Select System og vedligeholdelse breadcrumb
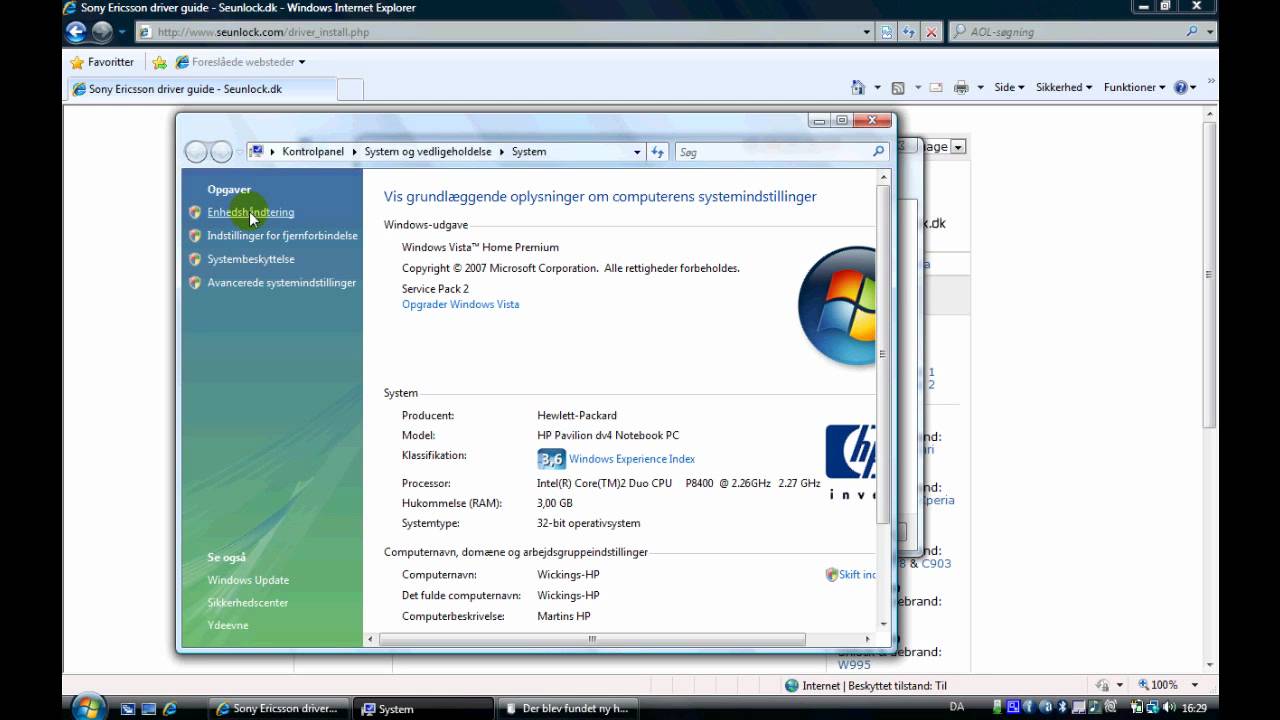This screenshot has width=1280, height=720. pos(428,152)
